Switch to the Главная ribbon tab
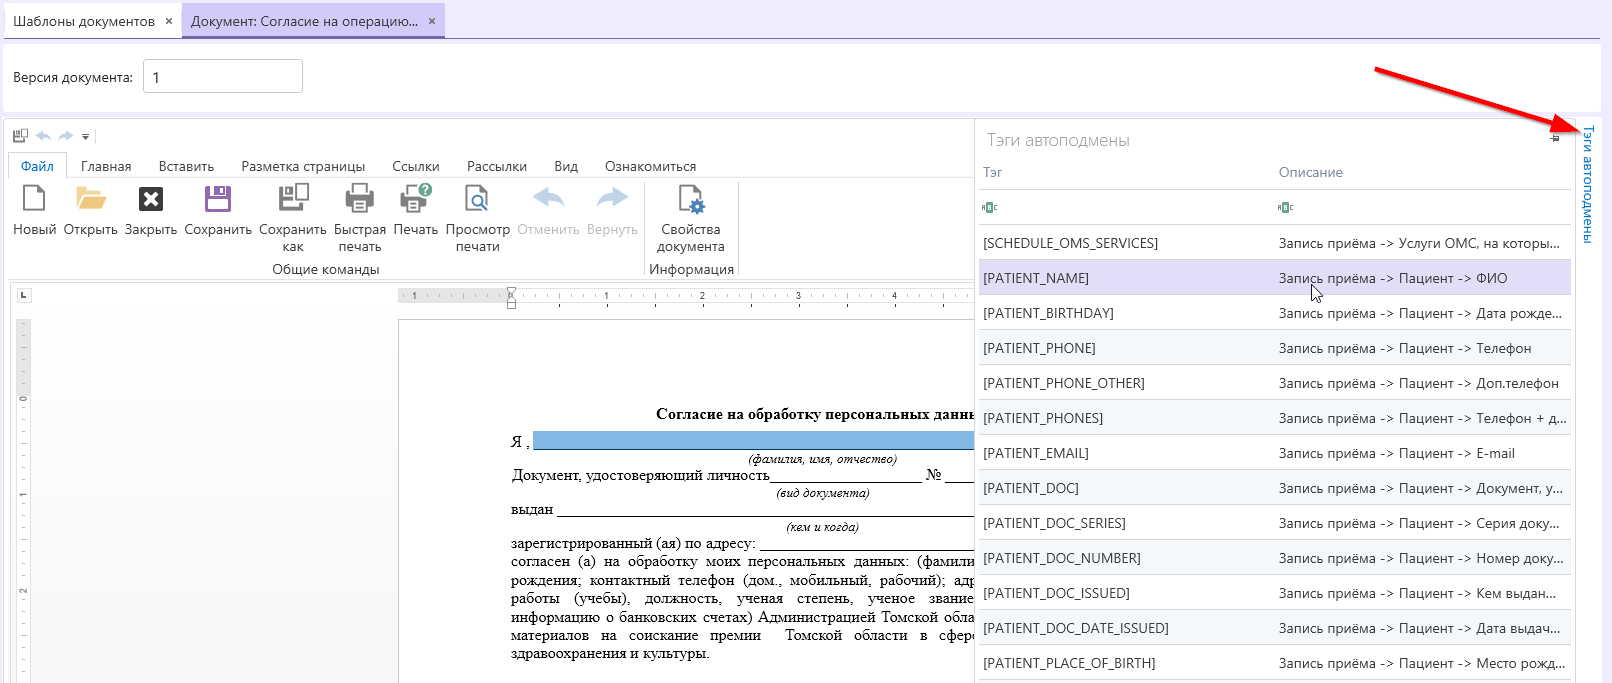The width and height of the screenshot is (1612, 683). 106,166
